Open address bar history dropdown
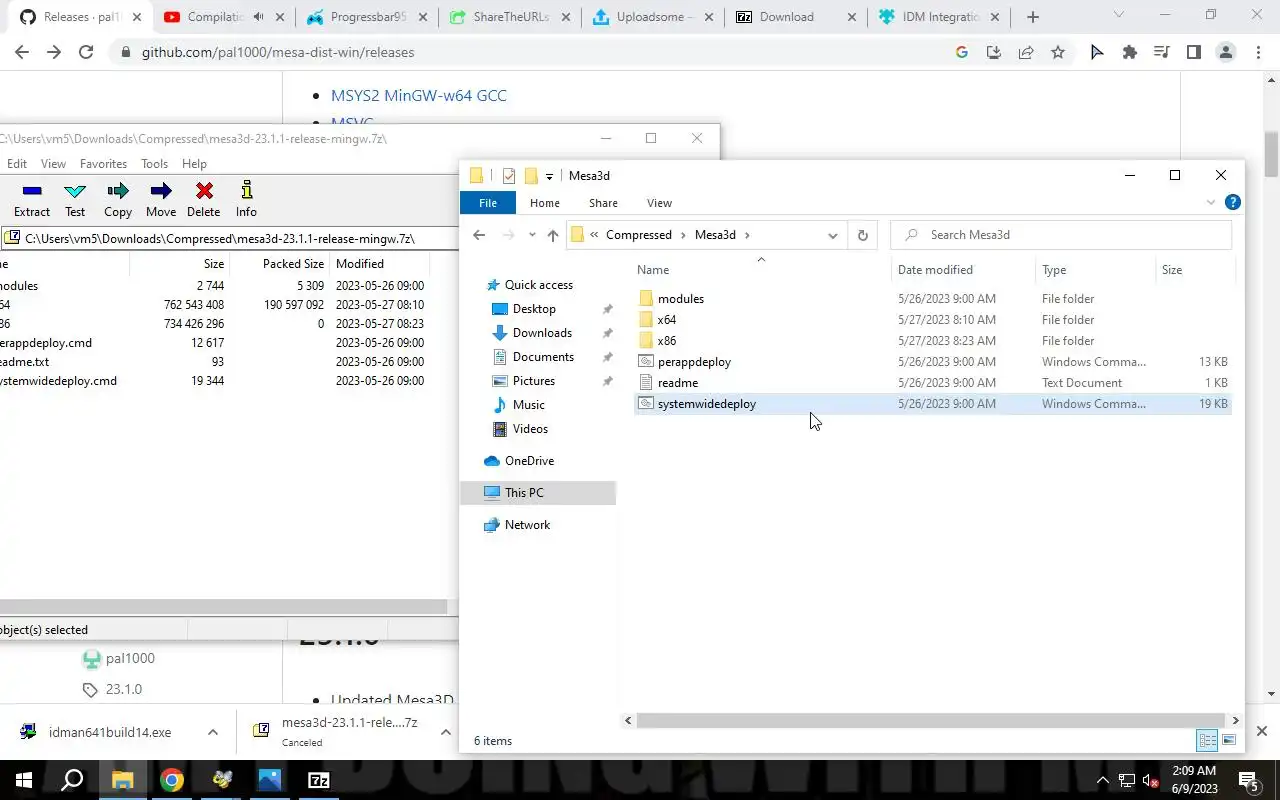 832,235
